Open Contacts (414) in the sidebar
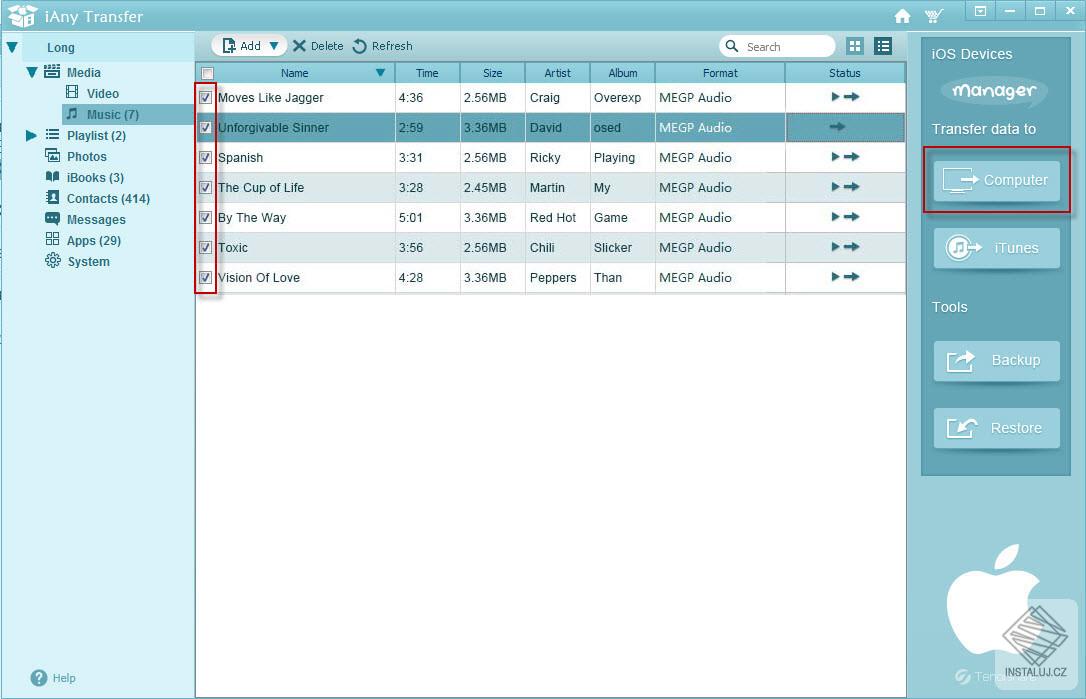Screen dimensions: 1086x699 point(97,198)
